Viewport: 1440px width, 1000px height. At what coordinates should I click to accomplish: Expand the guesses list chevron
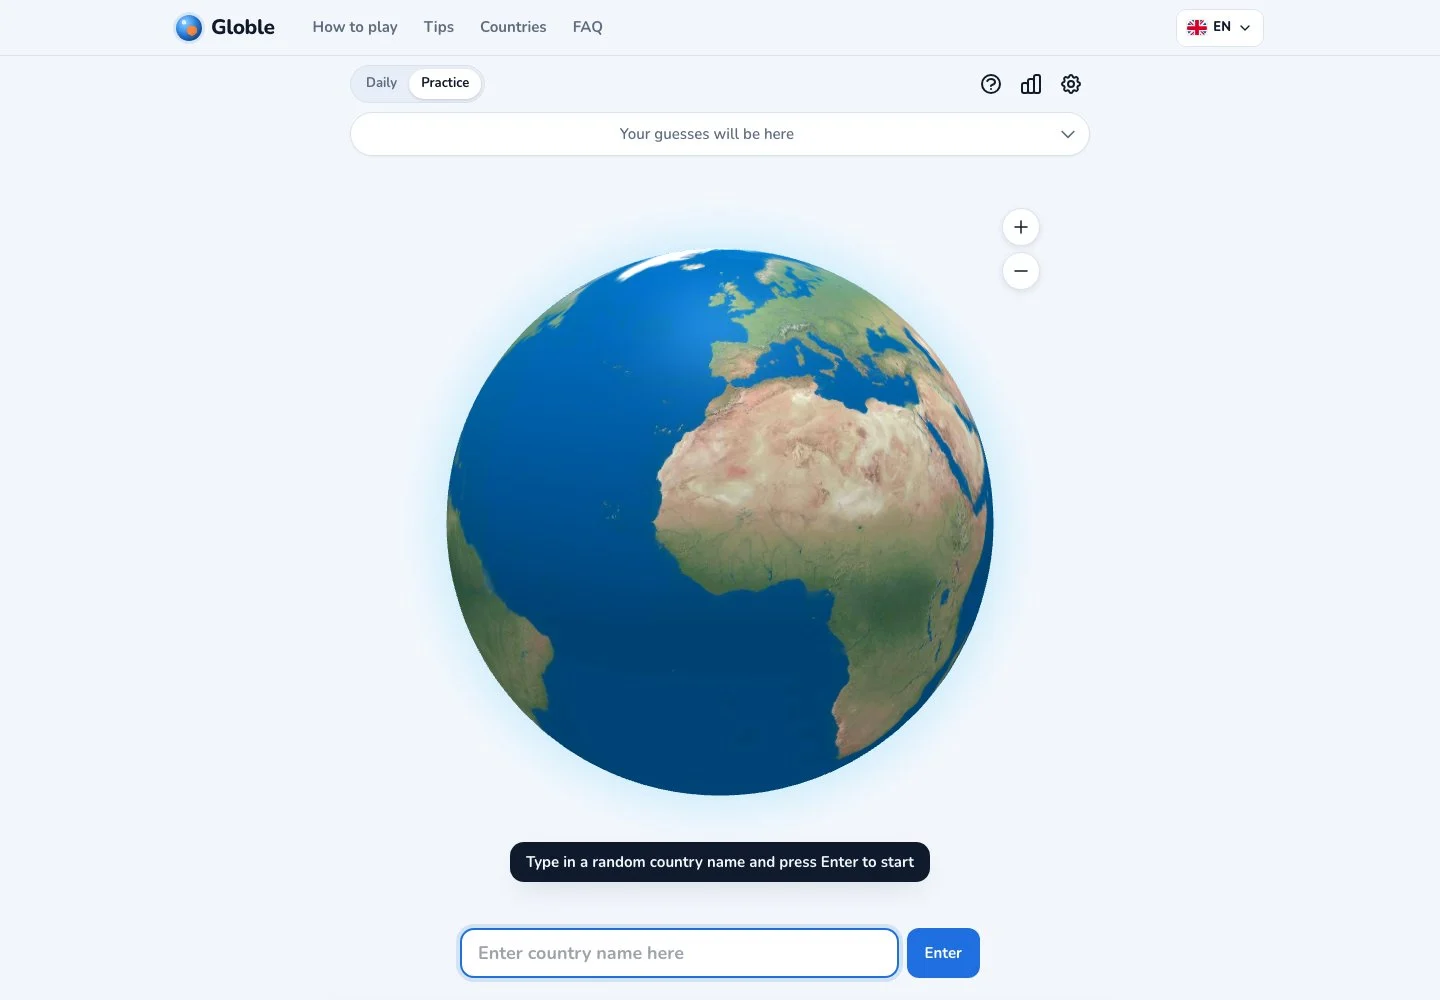1068,134
